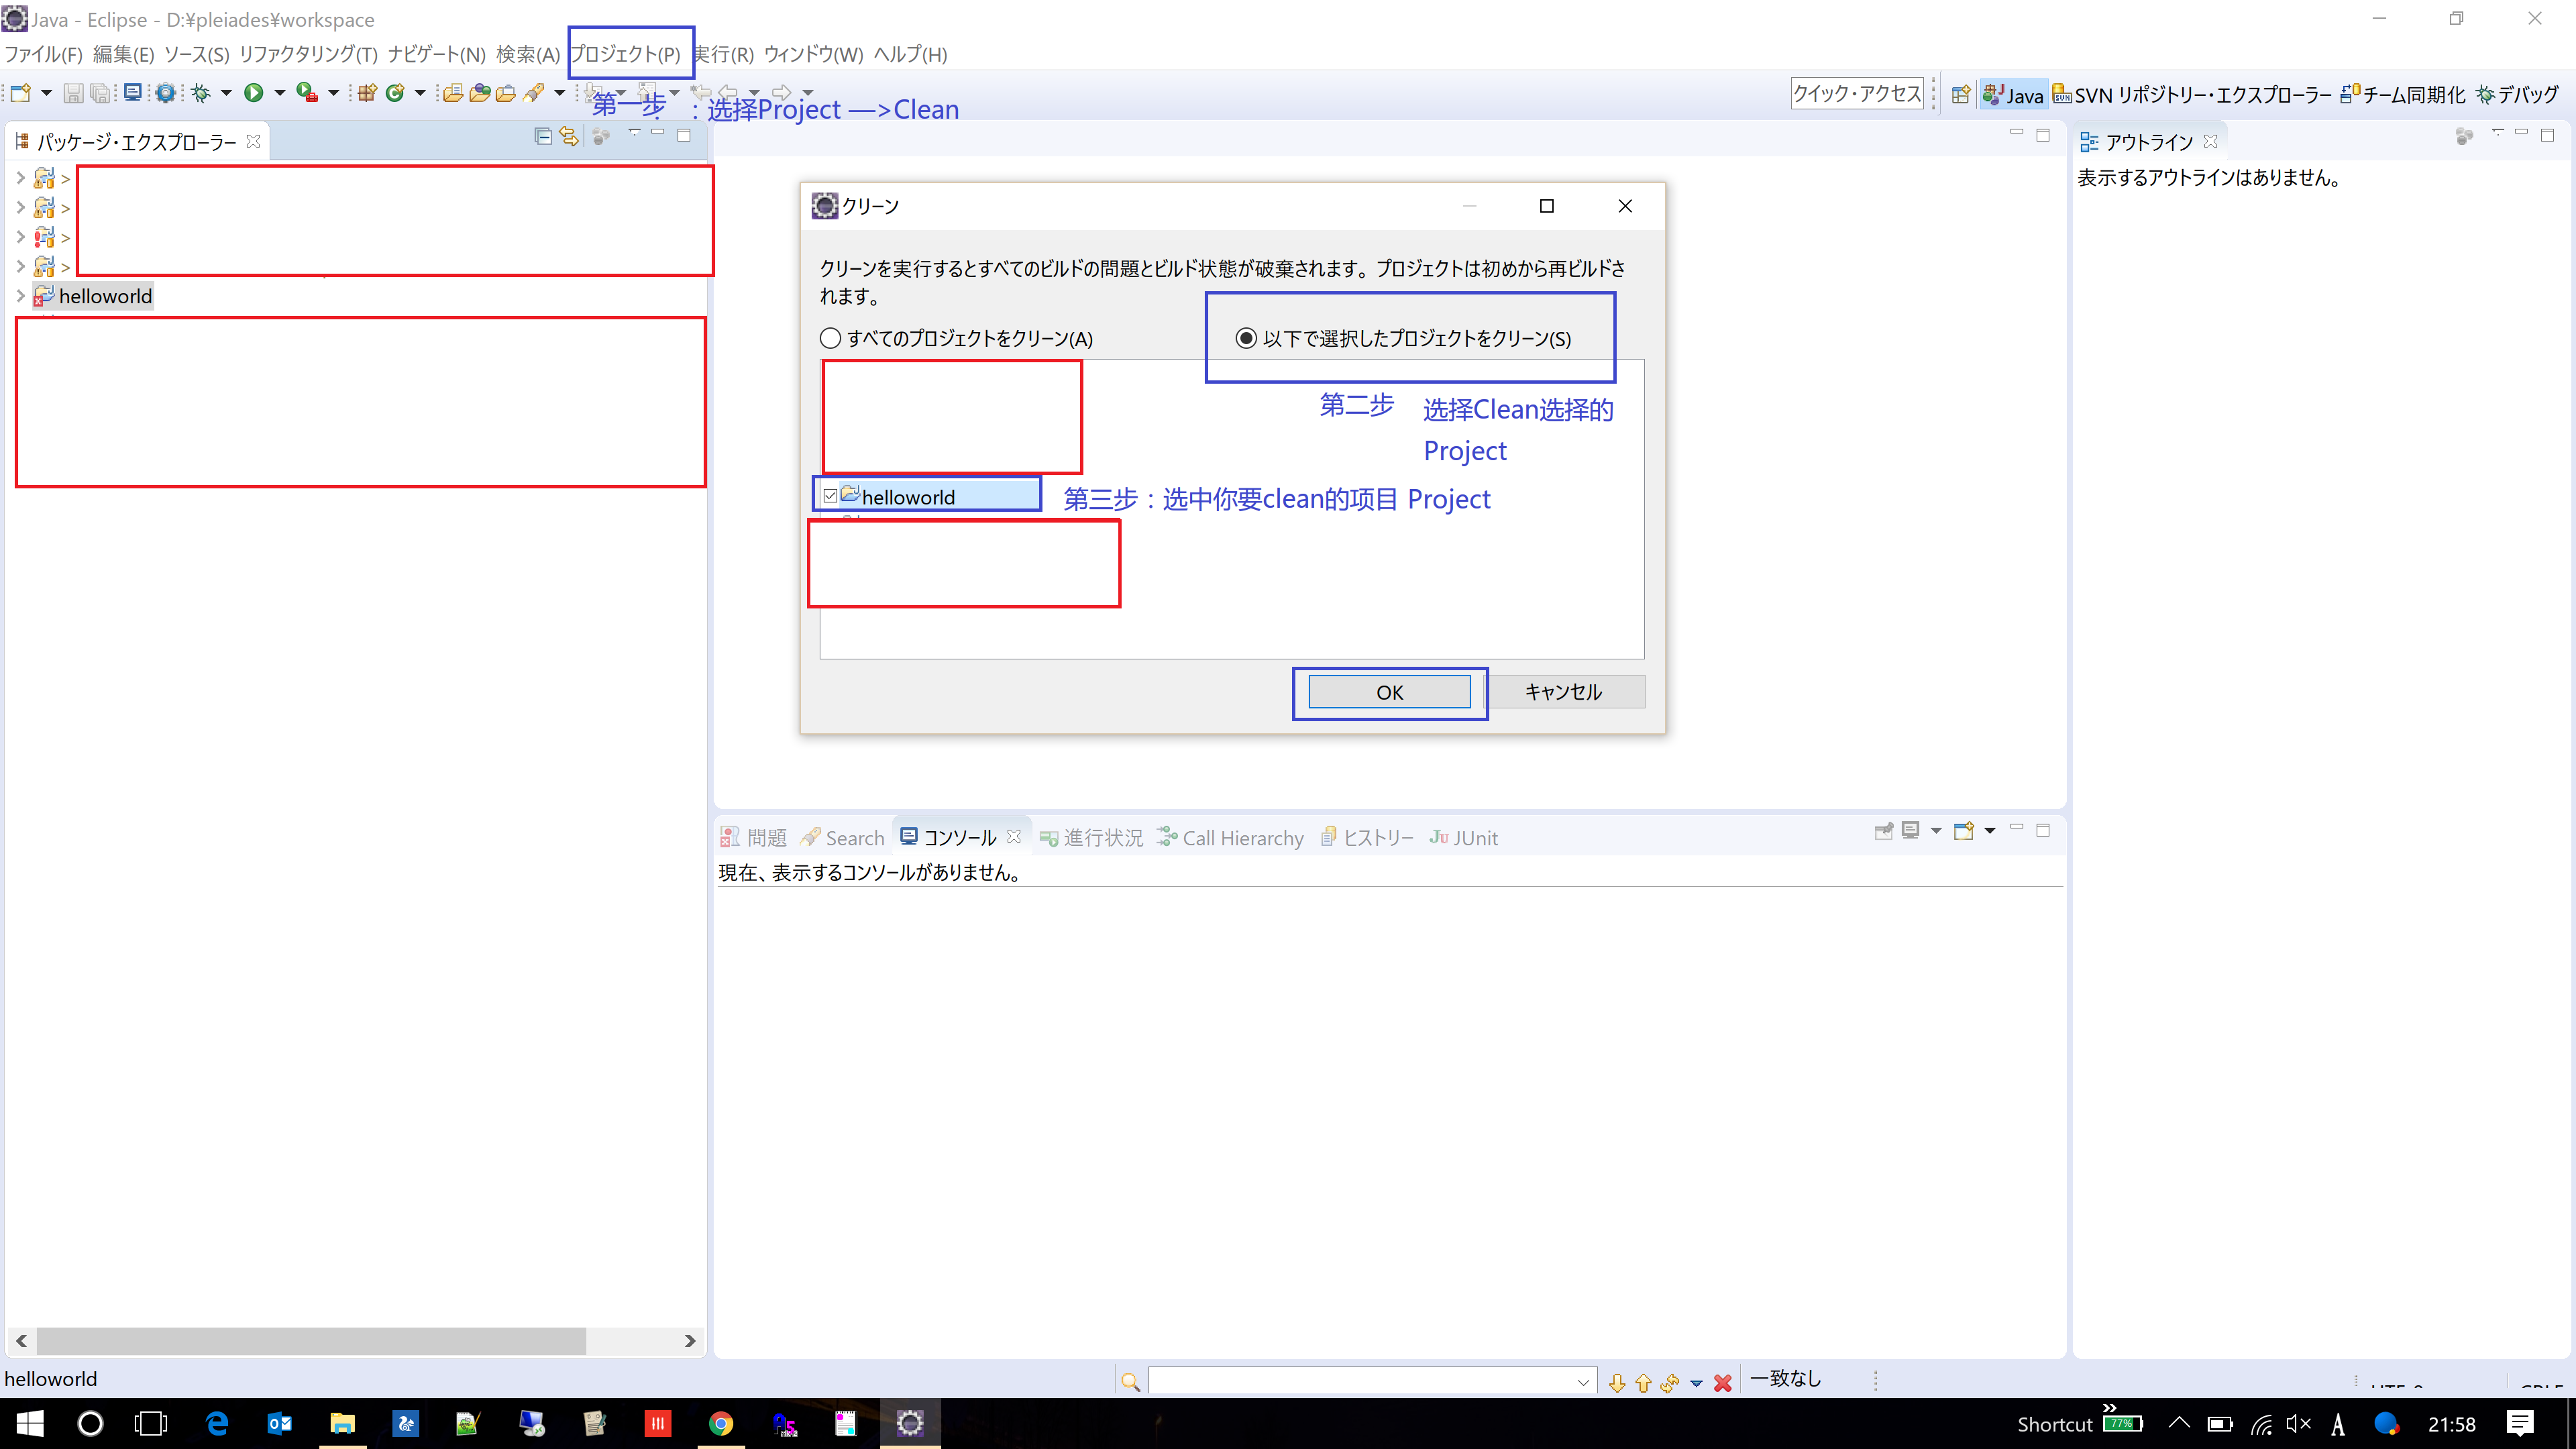Click the Open Perspective icon

coord(1960,94)
